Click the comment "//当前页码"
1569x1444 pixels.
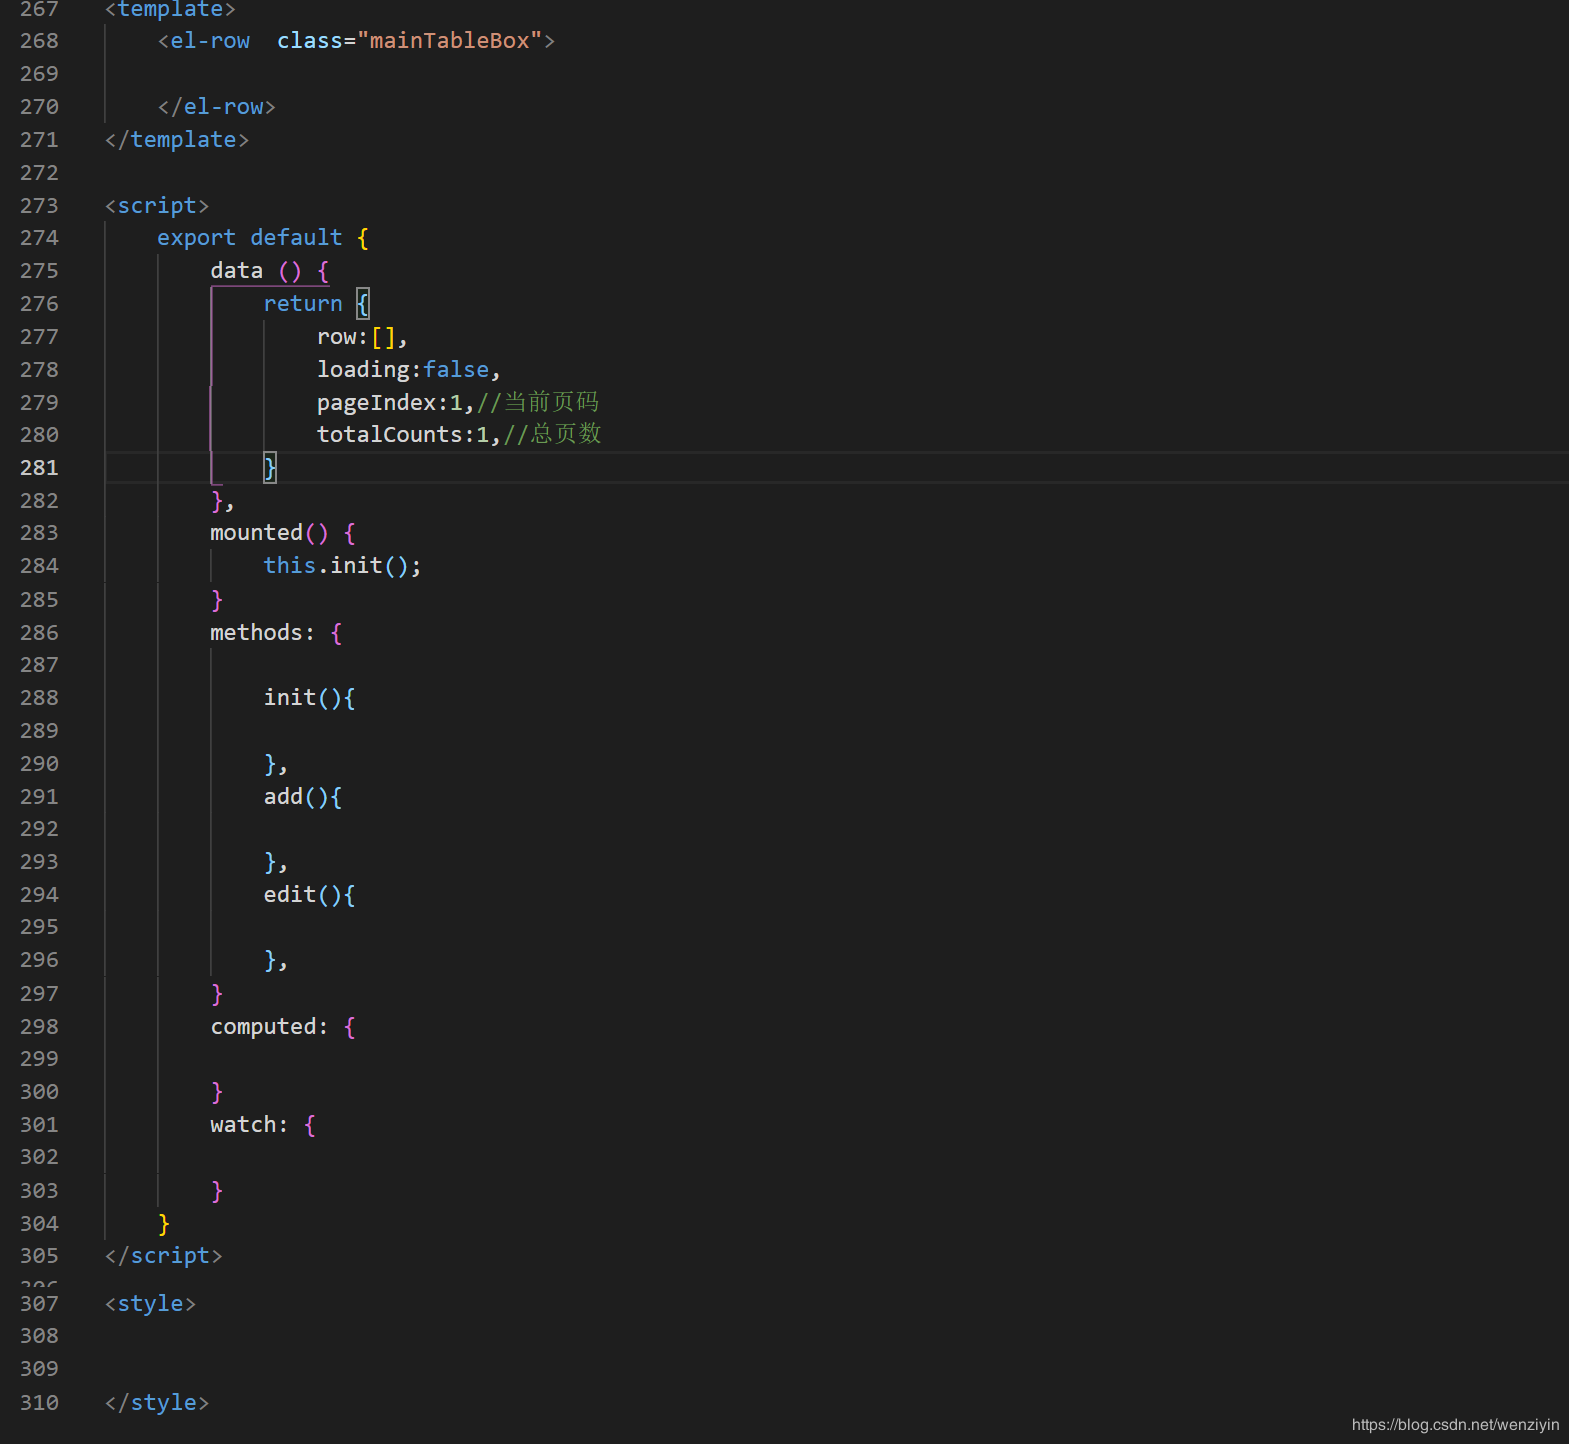coord(538,402)
